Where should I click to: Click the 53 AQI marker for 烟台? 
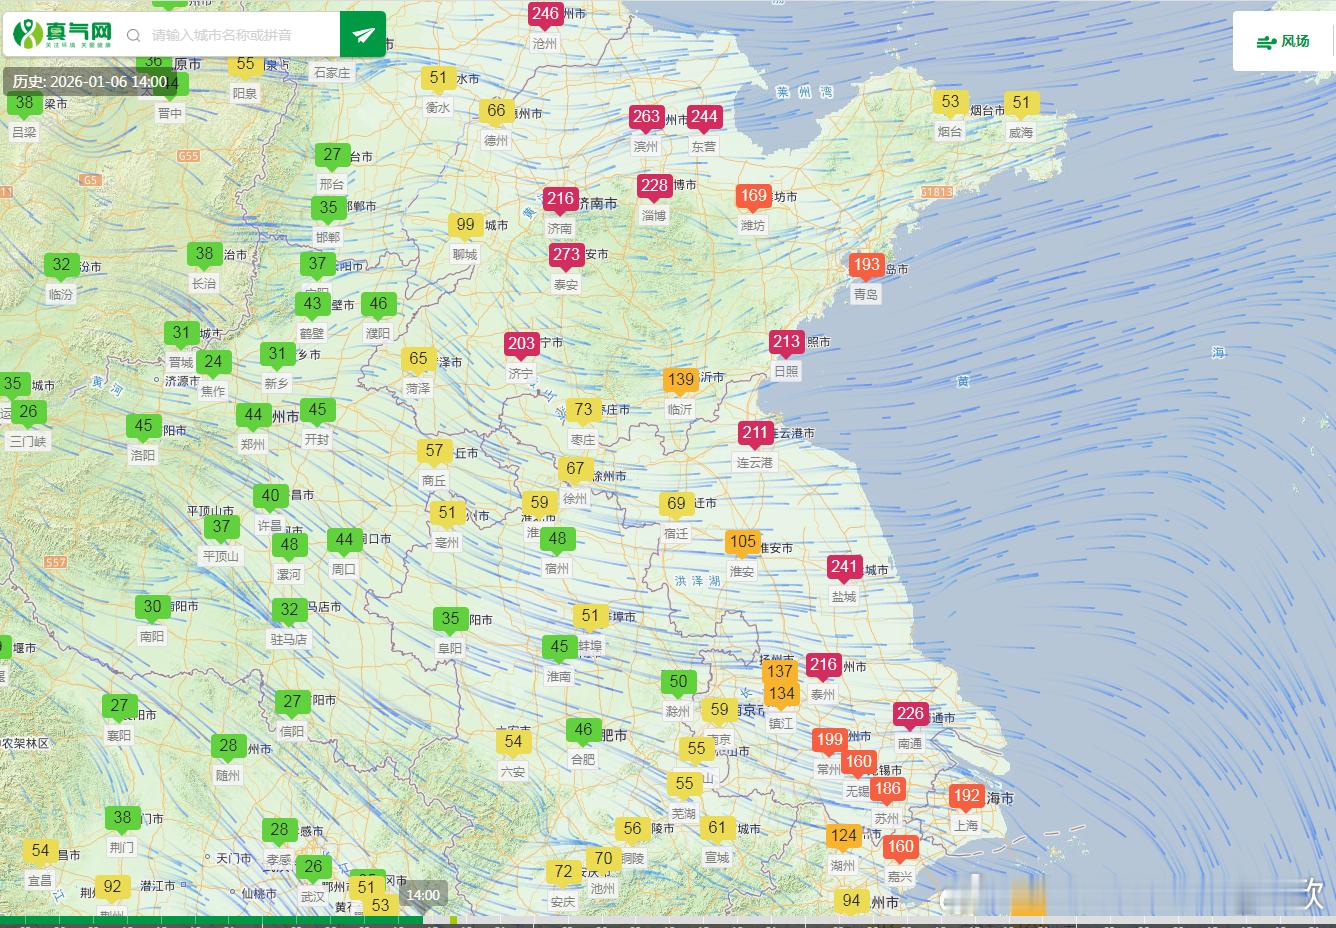pos(950,102)
